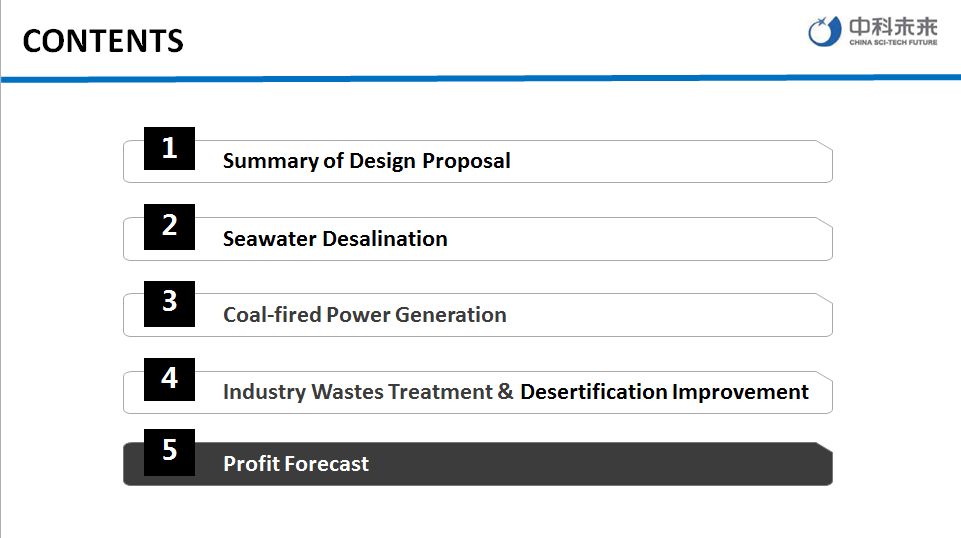The image size is (961, 538).
Task: Open the Coal-fired Power Generation entry
Action: pos(364,315)
